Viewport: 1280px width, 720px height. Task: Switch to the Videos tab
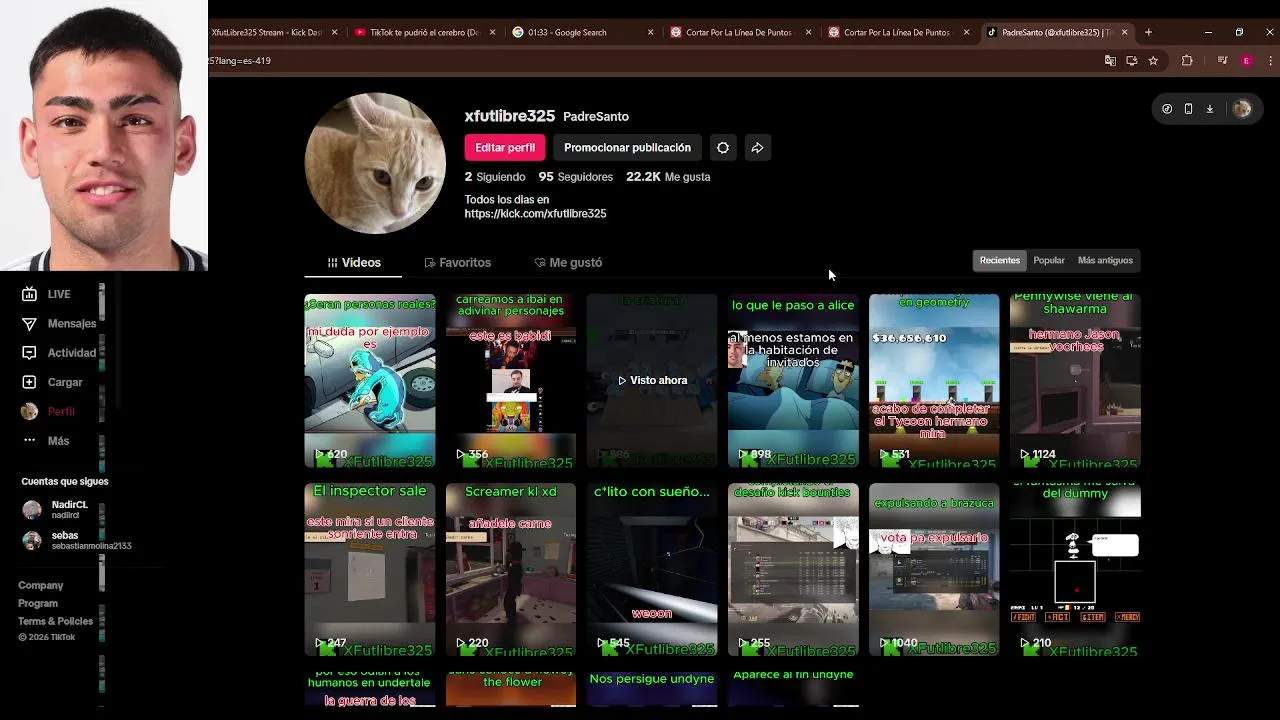click(x=353, y=262)
